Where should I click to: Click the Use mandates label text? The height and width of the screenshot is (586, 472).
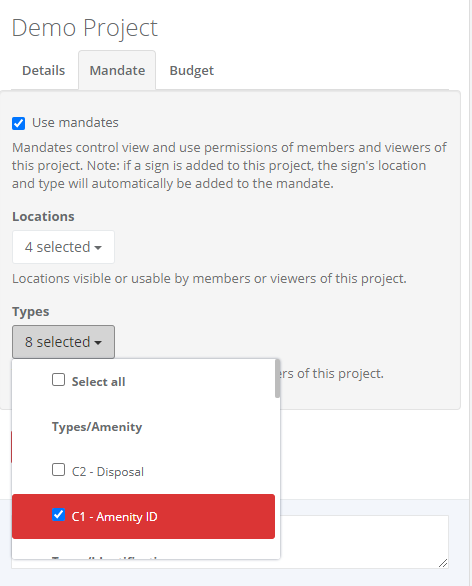tap(75, 123)
